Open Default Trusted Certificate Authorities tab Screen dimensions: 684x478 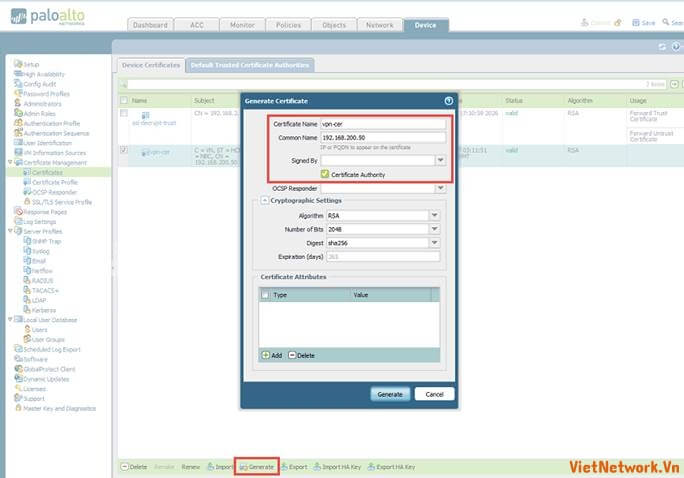click(250, 65)
